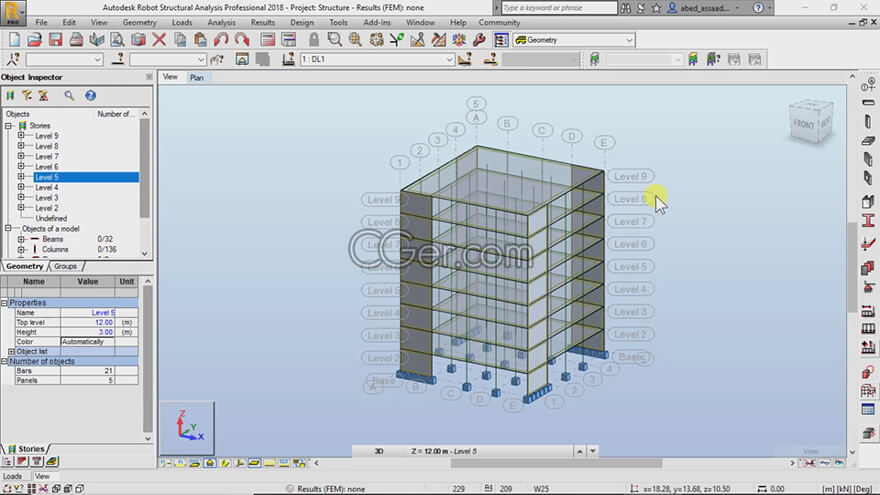Click the I-beam sections icon in right toolbar
Image resolution: width=880 pixels, height=495 pixels.
[868, 221]
